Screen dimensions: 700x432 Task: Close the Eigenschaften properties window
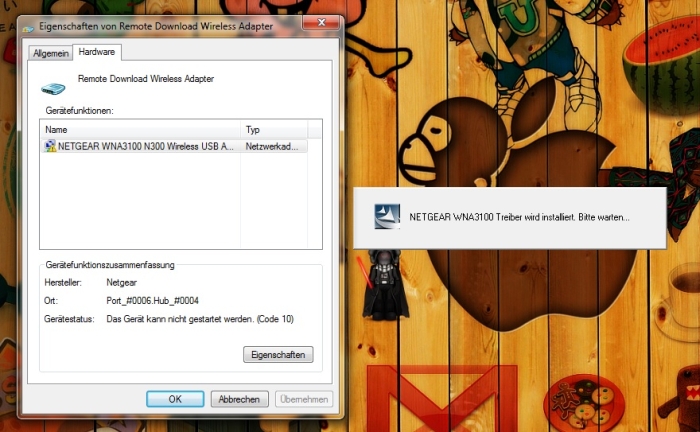[x=321, y=22]
